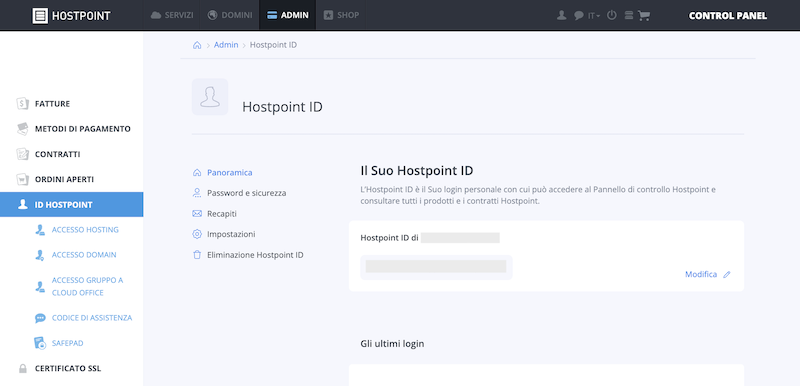Click the server icon beside the cart
The width and height of the screenshot is (800, 386).
pyautogui.click(x=629, y=15)
